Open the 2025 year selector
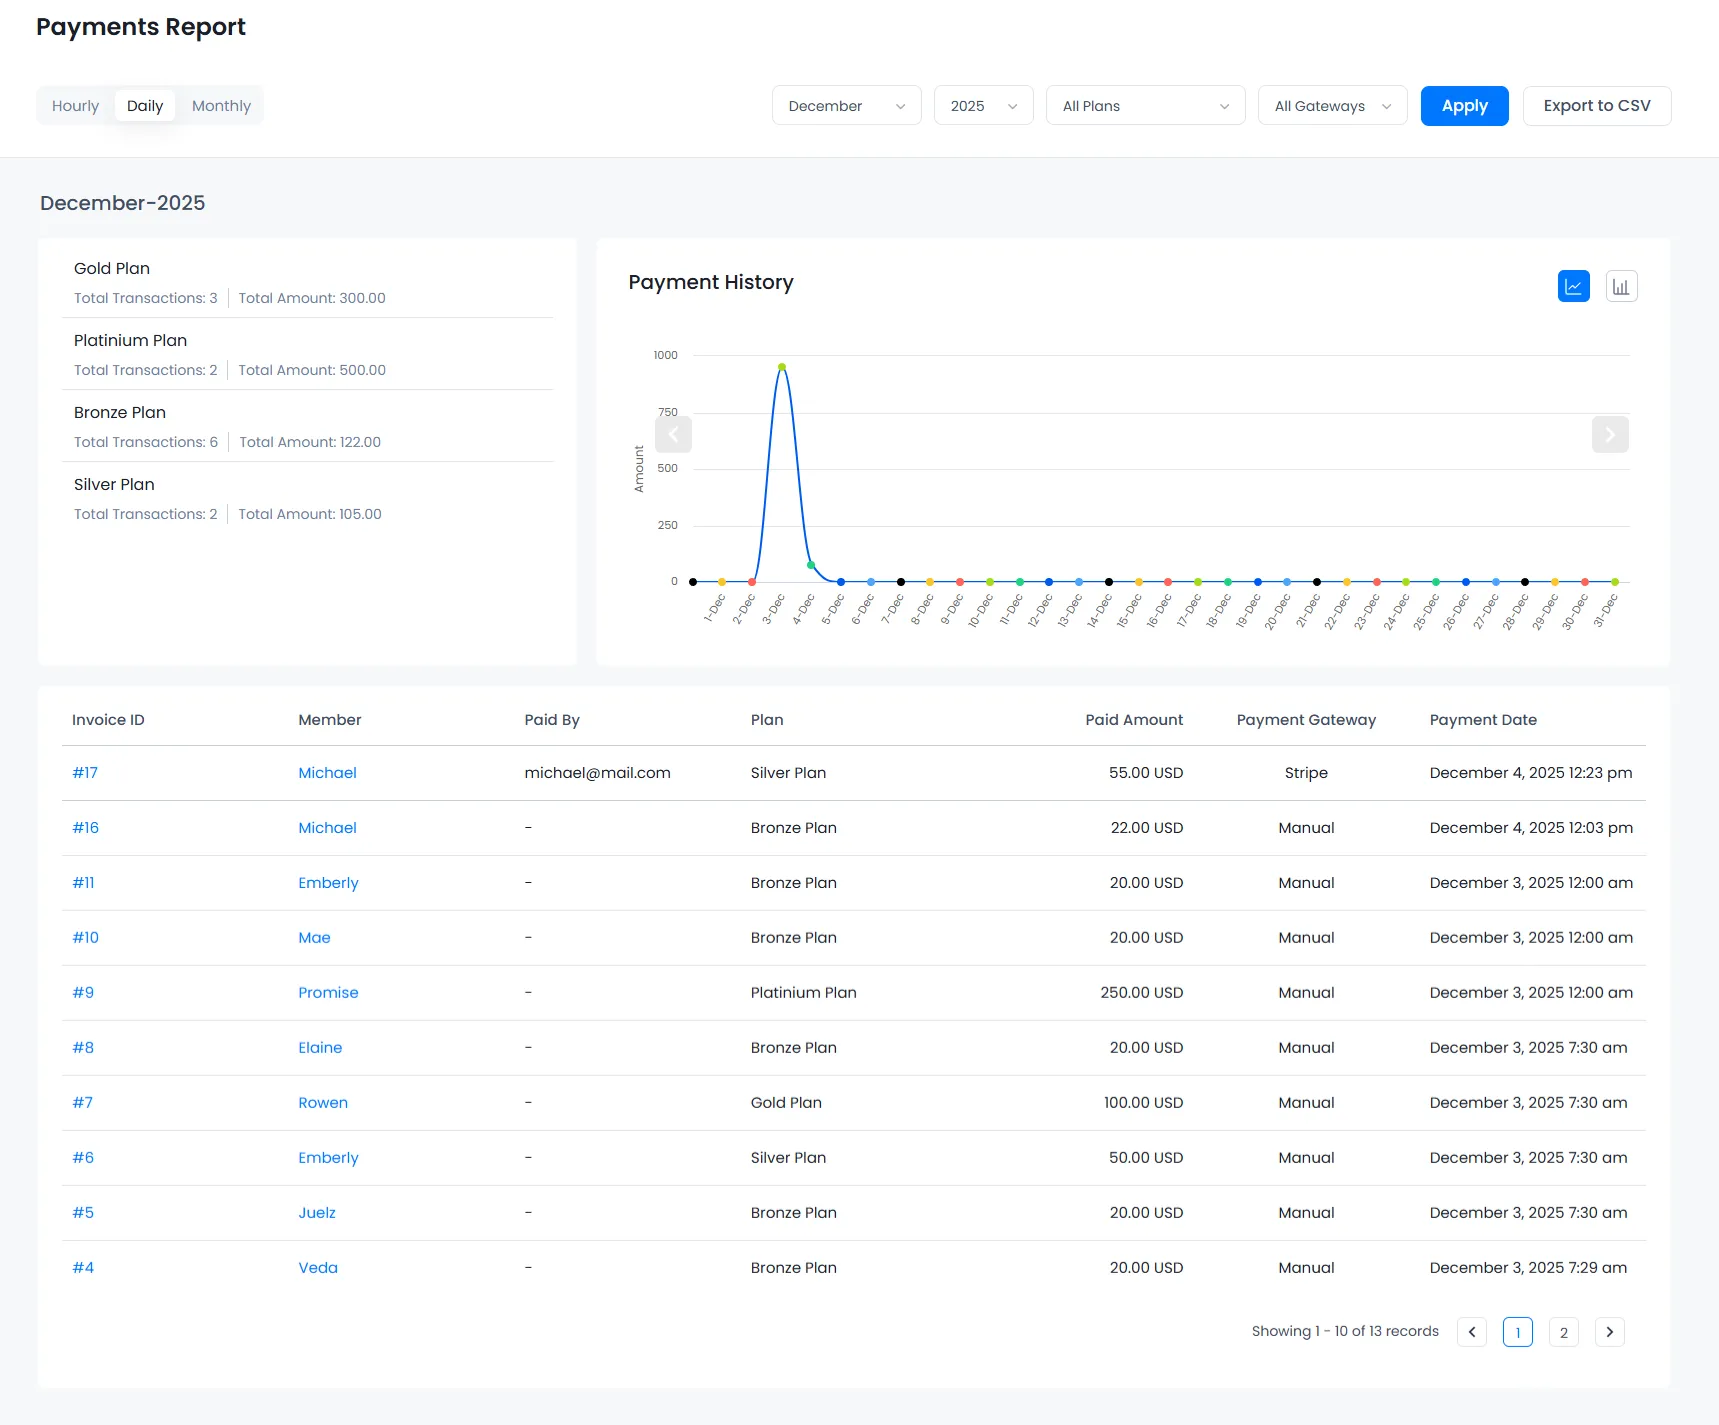This screenshot has width=1719, height=1425. (x=983, y=105)
